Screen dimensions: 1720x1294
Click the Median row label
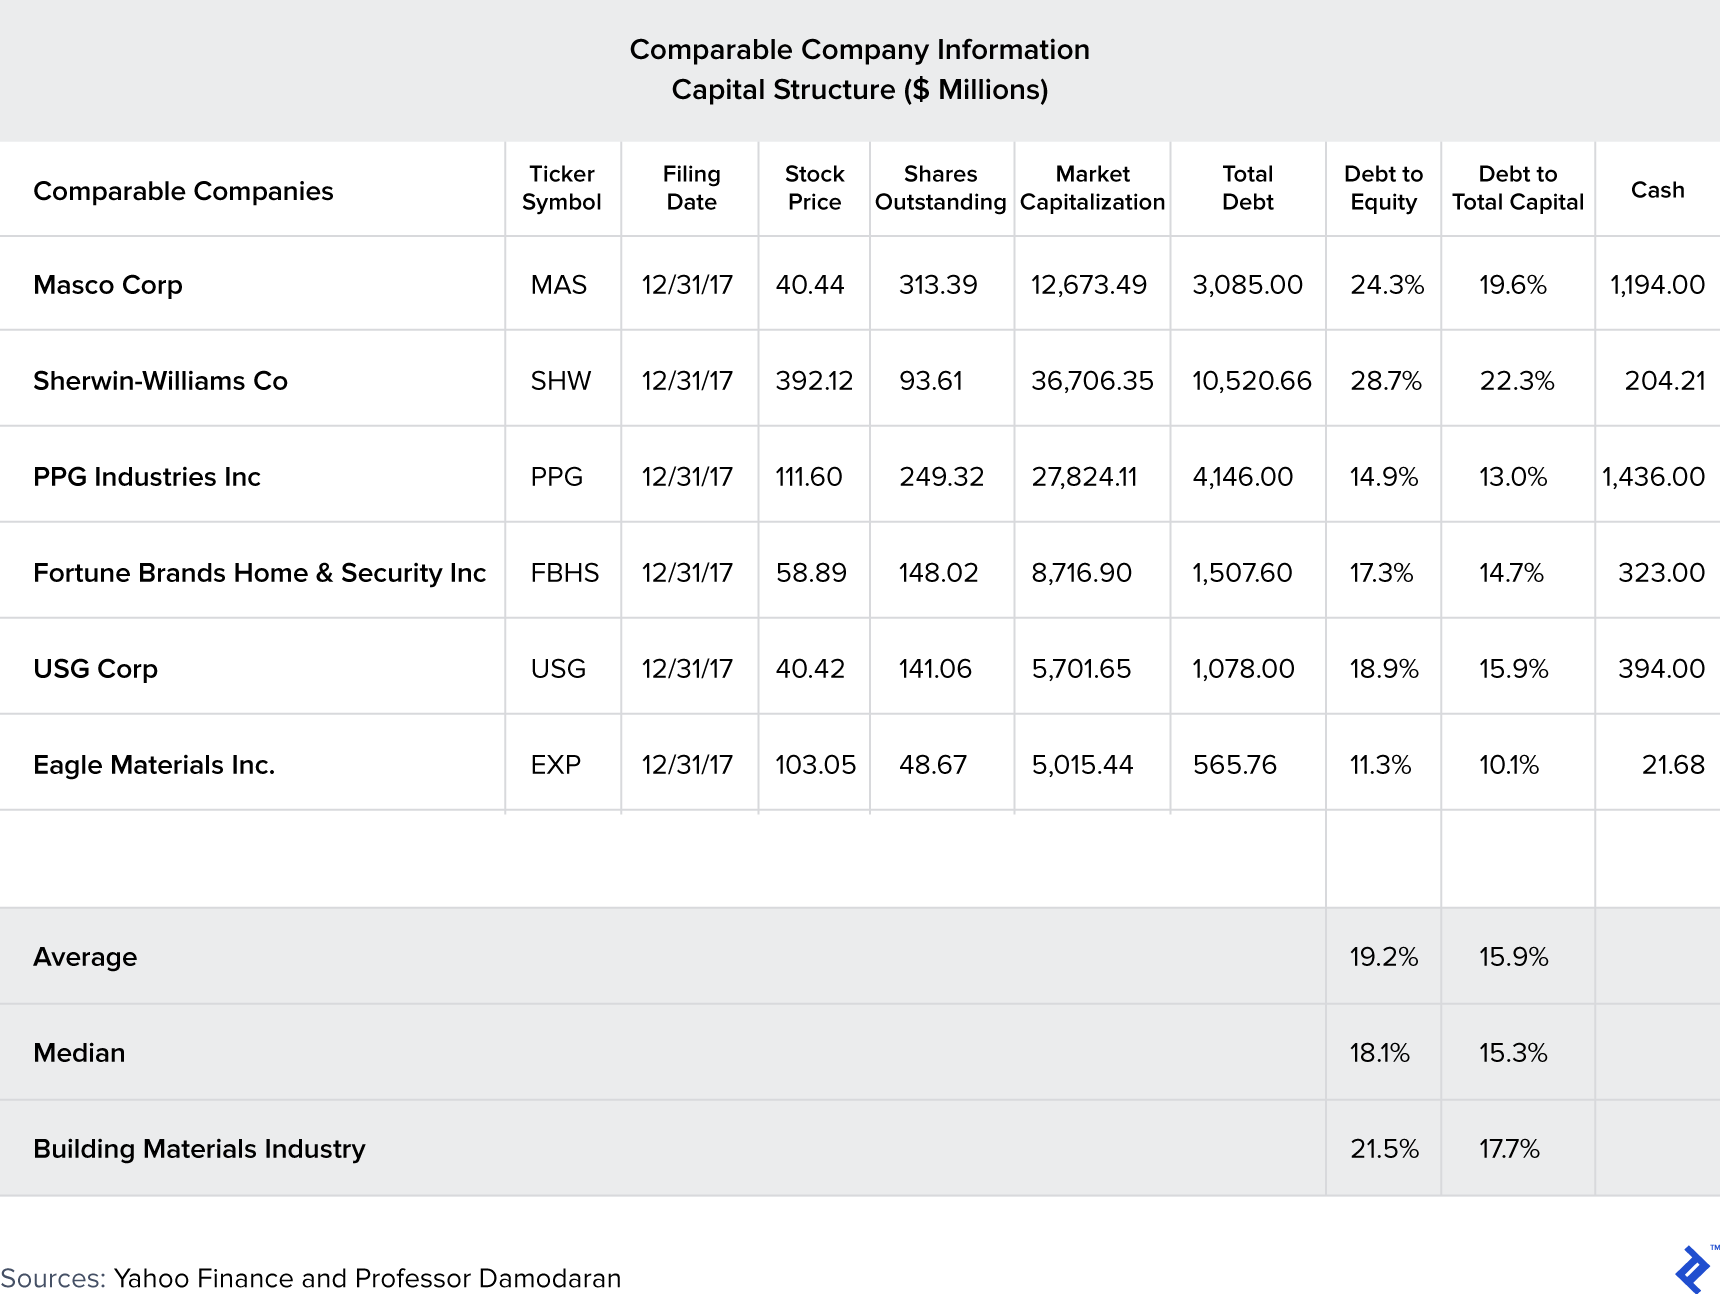(79, 1053)
